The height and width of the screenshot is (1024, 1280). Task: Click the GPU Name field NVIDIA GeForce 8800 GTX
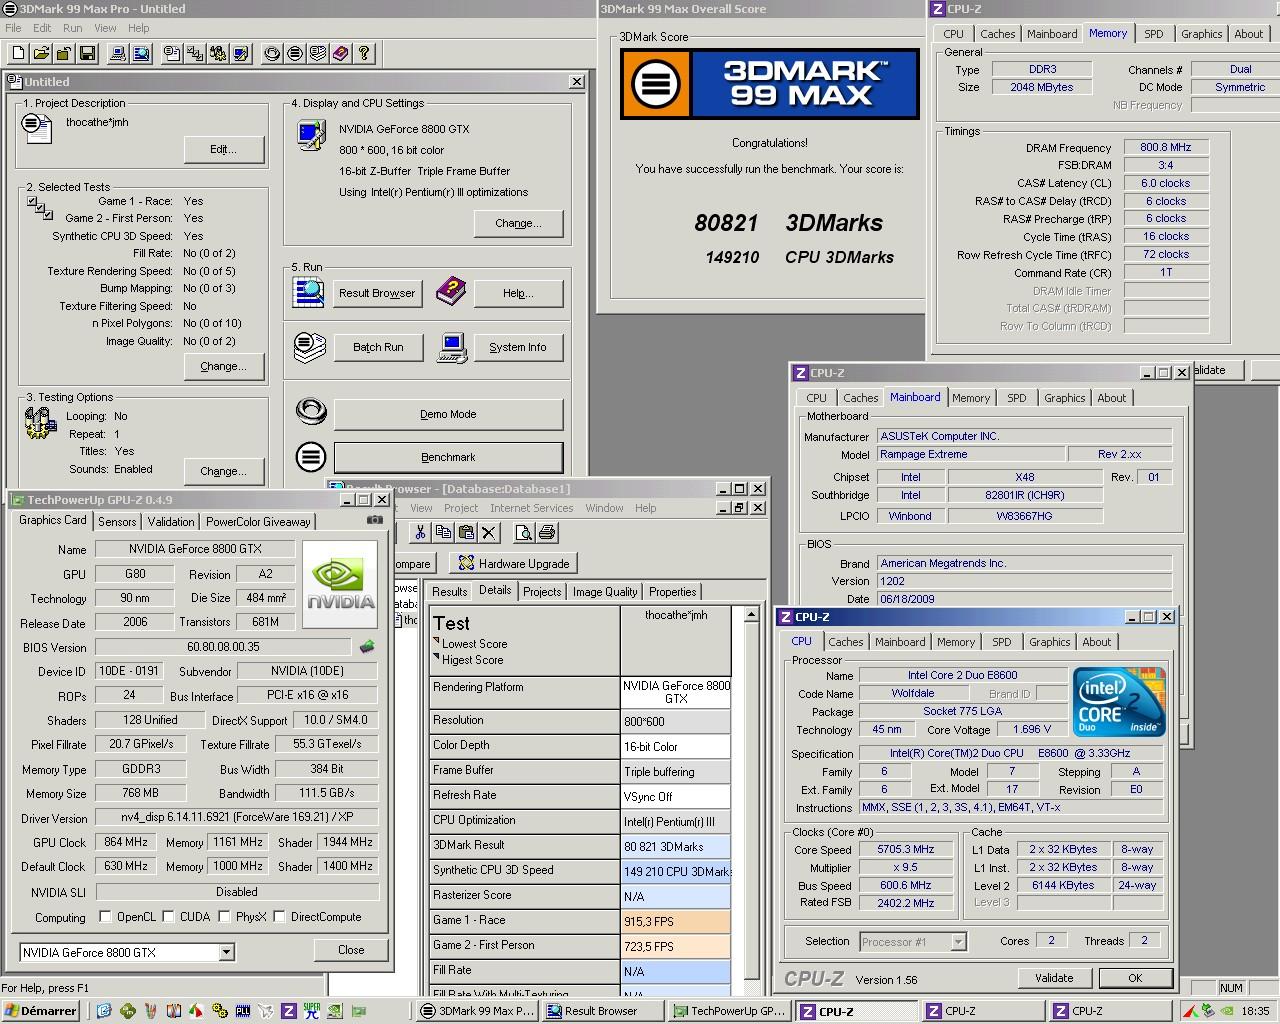point(195,549)
